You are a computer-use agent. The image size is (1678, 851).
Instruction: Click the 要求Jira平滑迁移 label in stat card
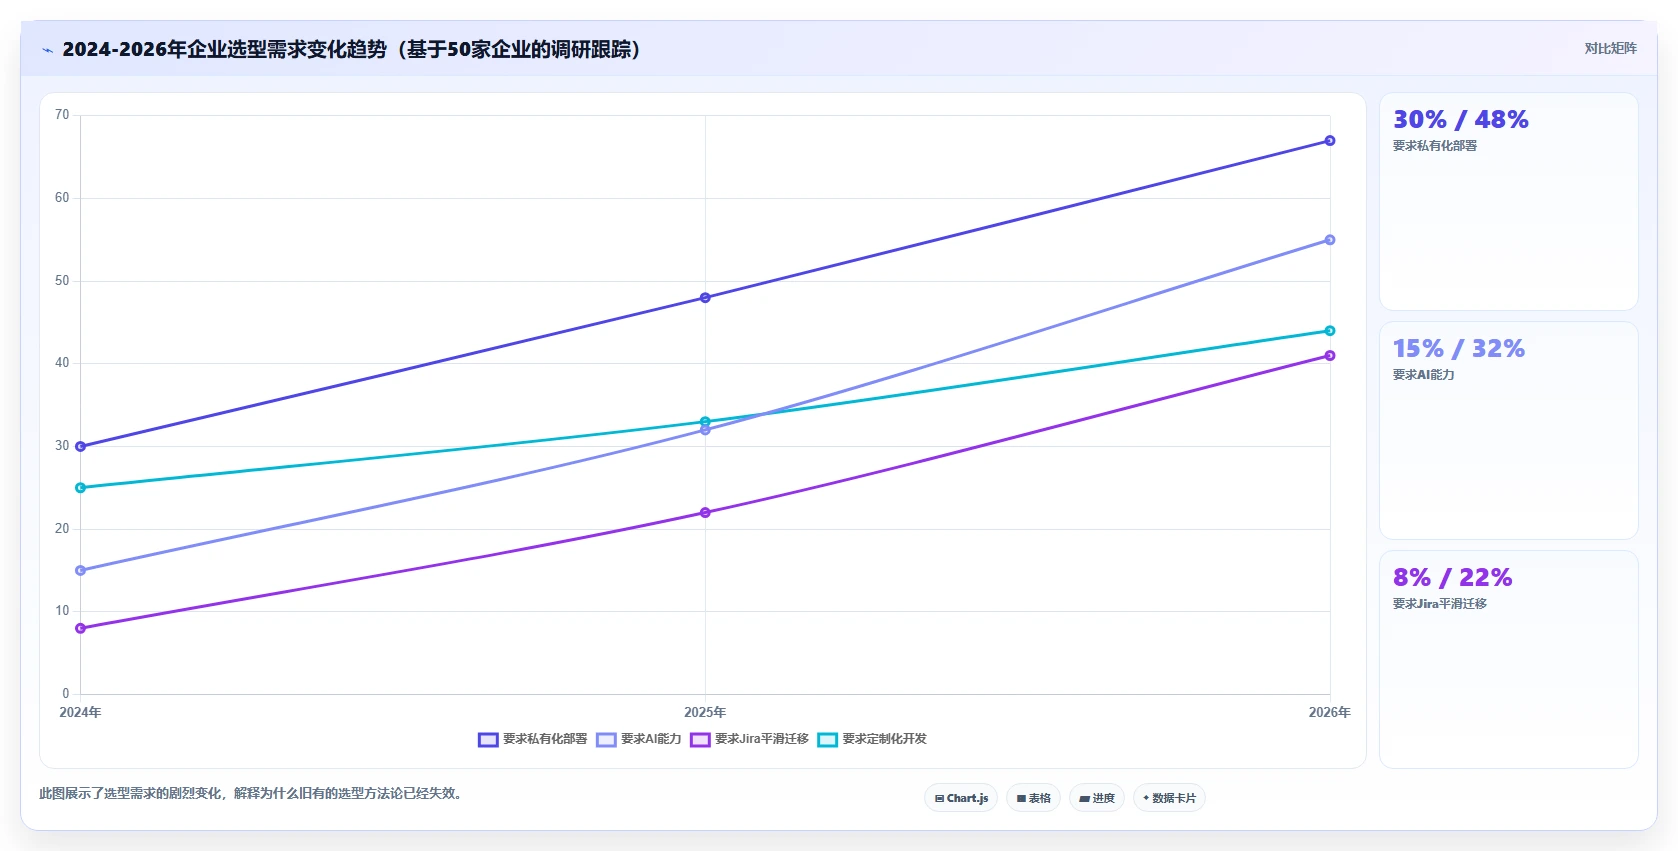coord(1439,604)
